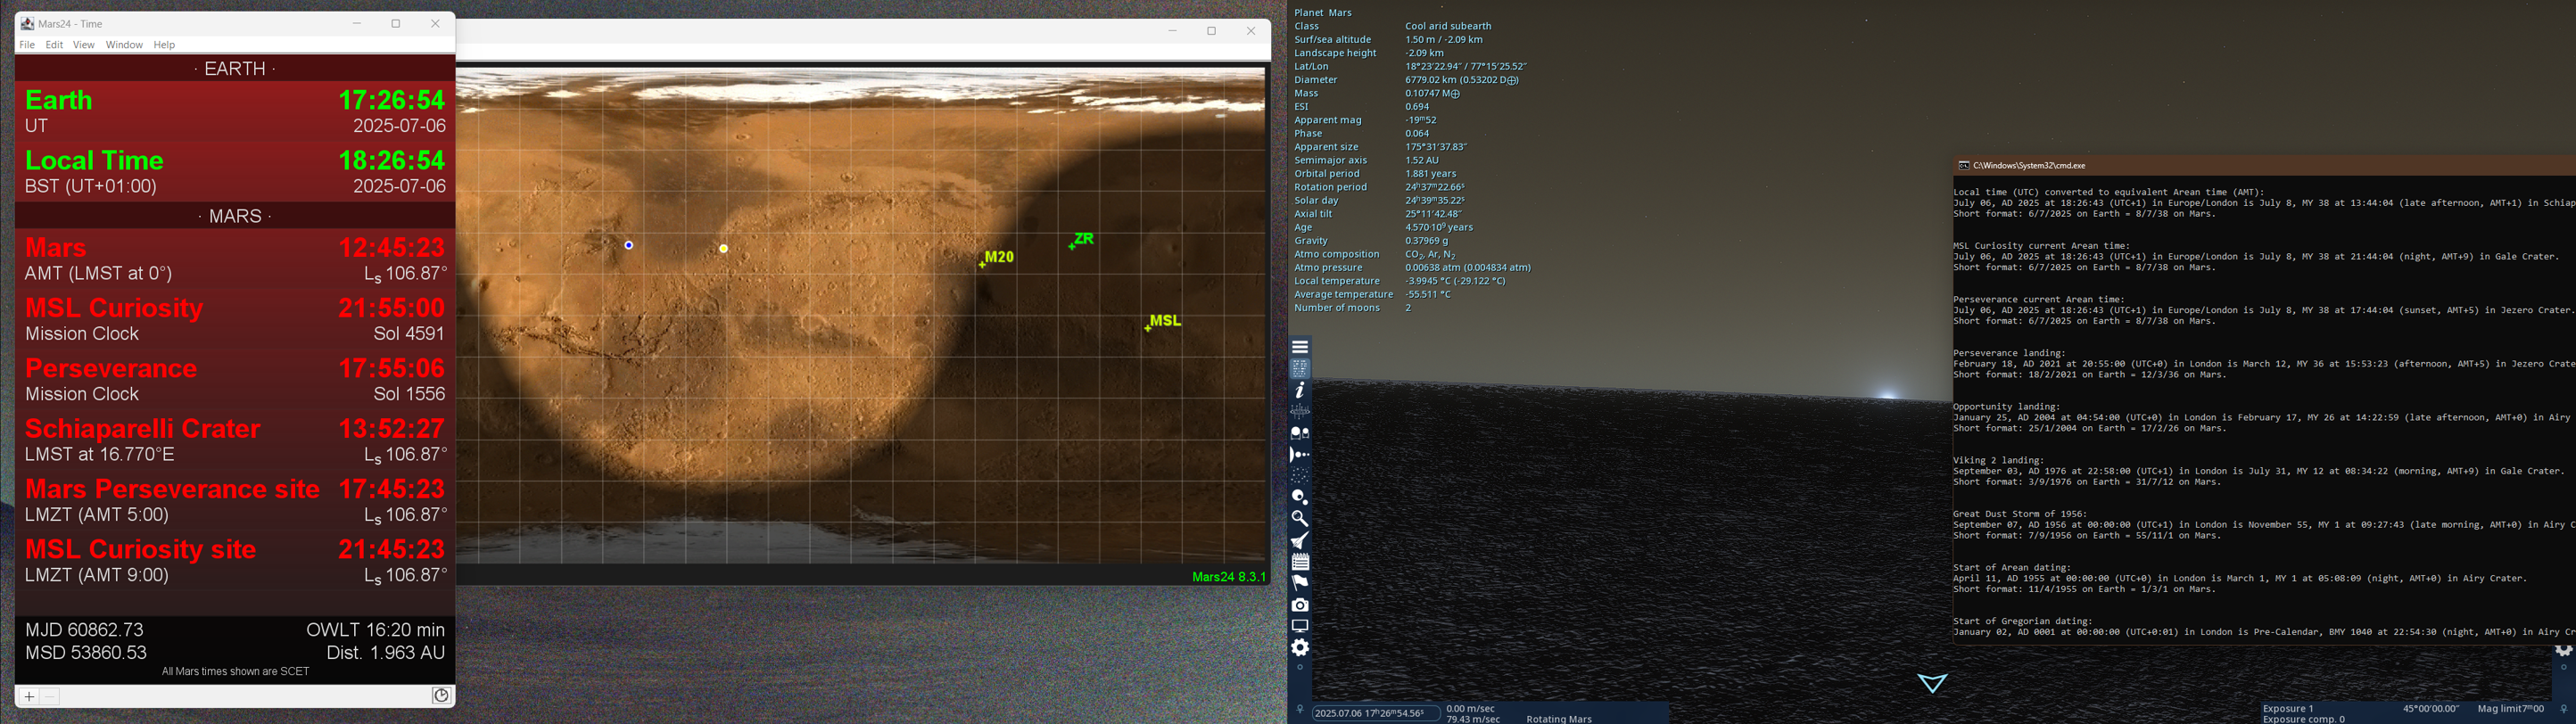Screen dimensions: 2576x724
Task: Open the planetary system browser icon with two domes
Action: 1300,433
